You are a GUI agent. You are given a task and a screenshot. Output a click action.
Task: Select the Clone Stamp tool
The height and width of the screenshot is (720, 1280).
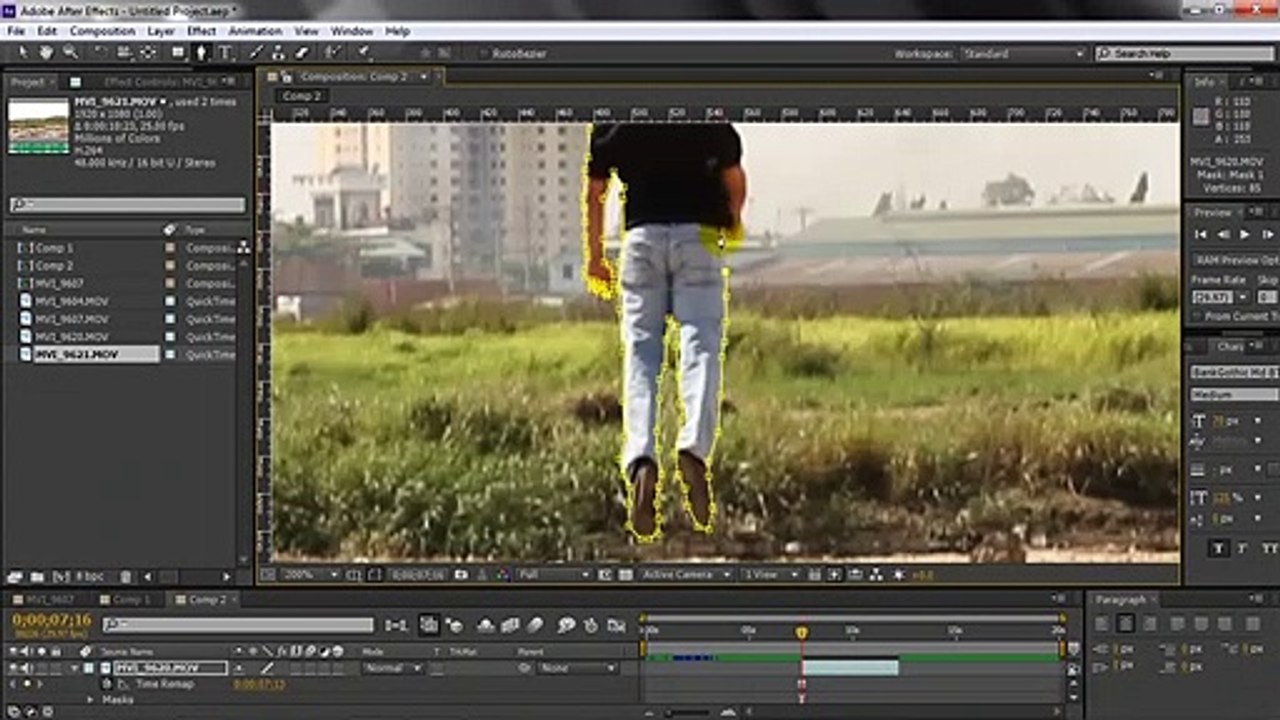(278, 52)
